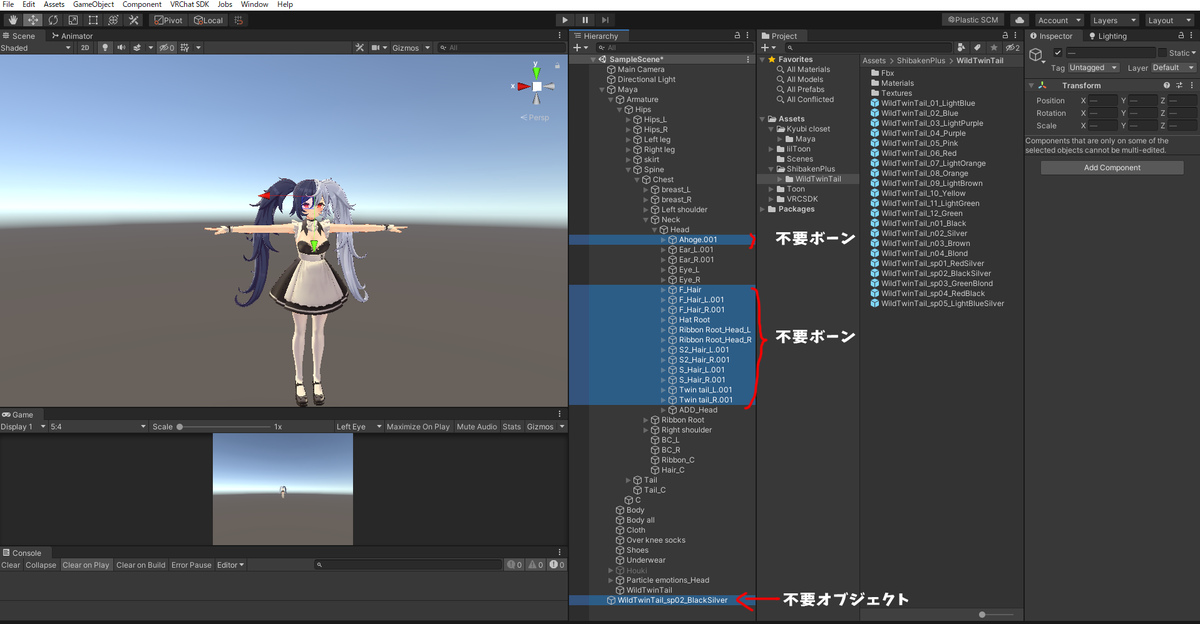The width and height of the screenshot is (1200, 624).
Task: Open the GameObject menu
Action: click(x=94, y=5)
